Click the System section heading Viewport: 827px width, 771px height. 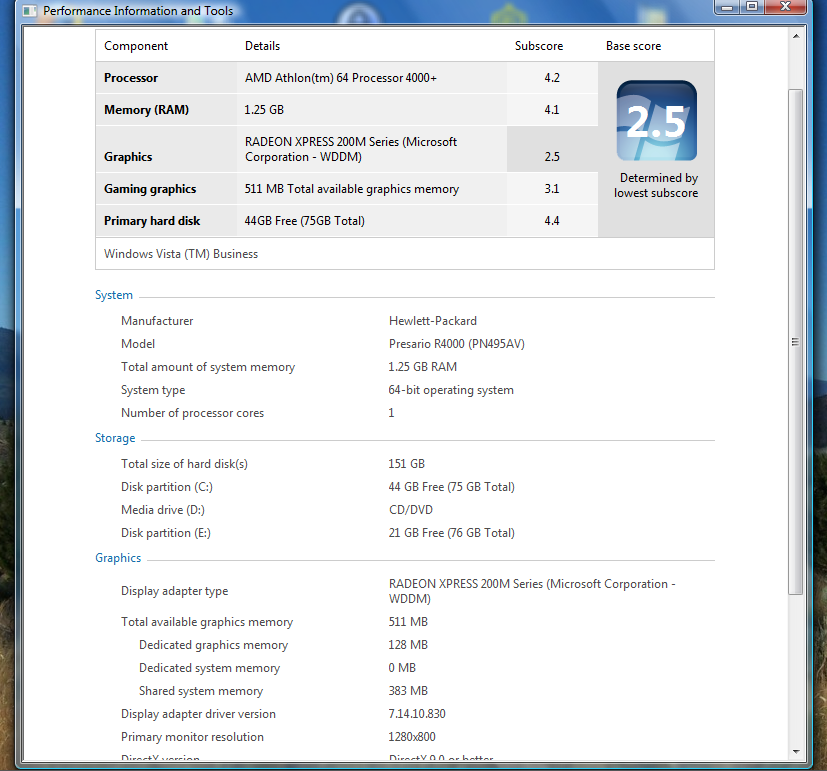coord(114,295)
